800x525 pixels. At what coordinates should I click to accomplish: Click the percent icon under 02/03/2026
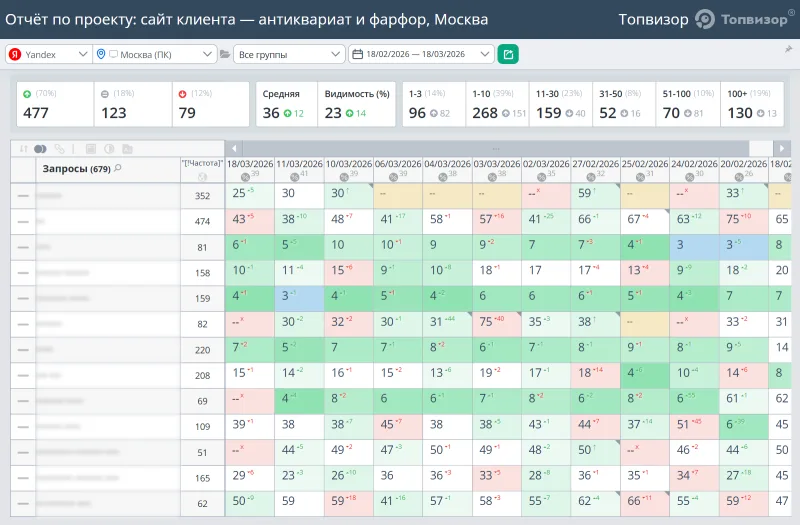[542, 177]
